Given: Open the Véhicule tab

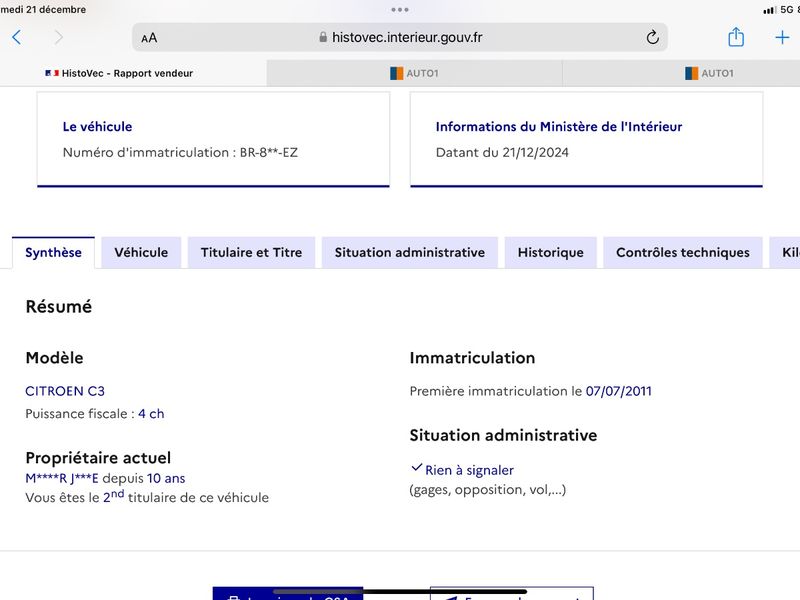Looking at the screenshot, I should 141,253.
